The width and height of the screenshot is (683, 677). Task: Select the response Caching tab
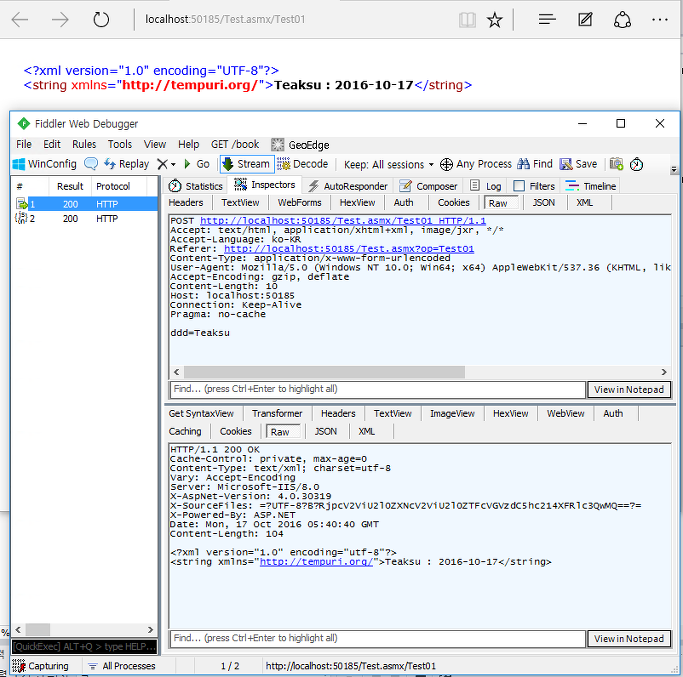pyautogui.click(x=185, y=431)
